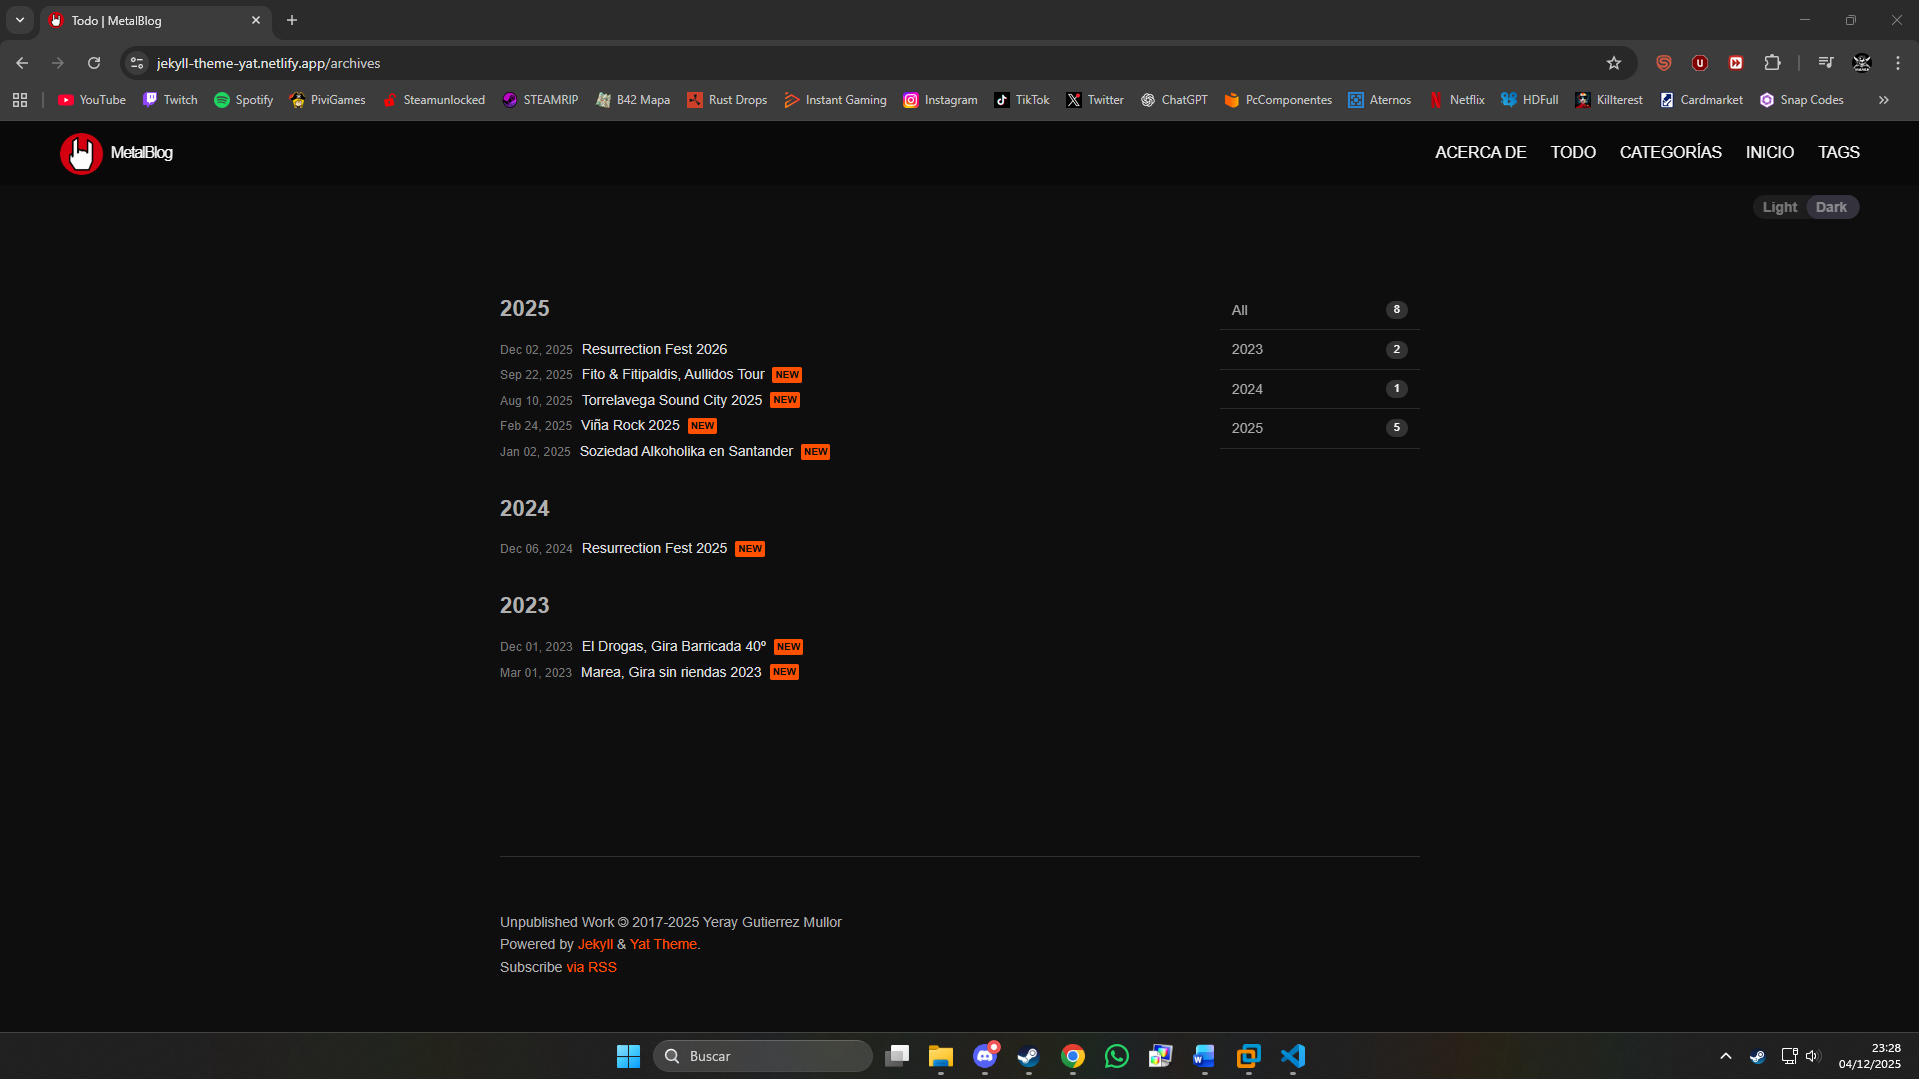This screenshot has height=1079, width=1919.
Task: Open the YouTube bookmark
Action: point(92,100)
